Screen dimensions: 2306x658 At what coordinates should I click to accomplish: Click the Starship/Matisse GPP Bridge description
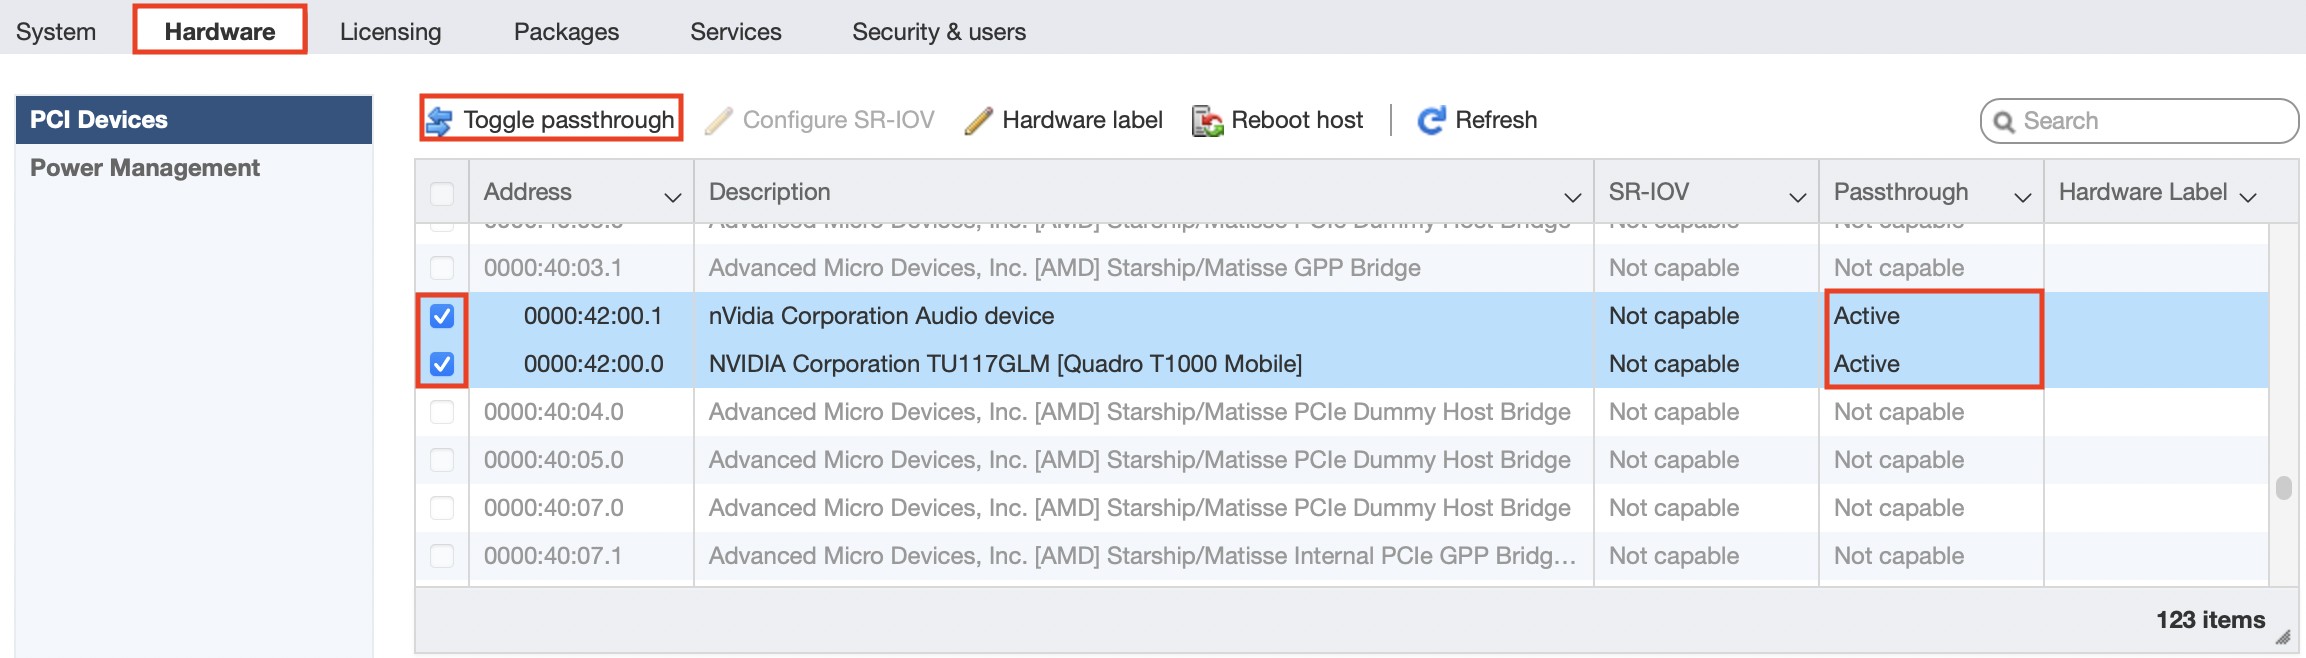1065,268
